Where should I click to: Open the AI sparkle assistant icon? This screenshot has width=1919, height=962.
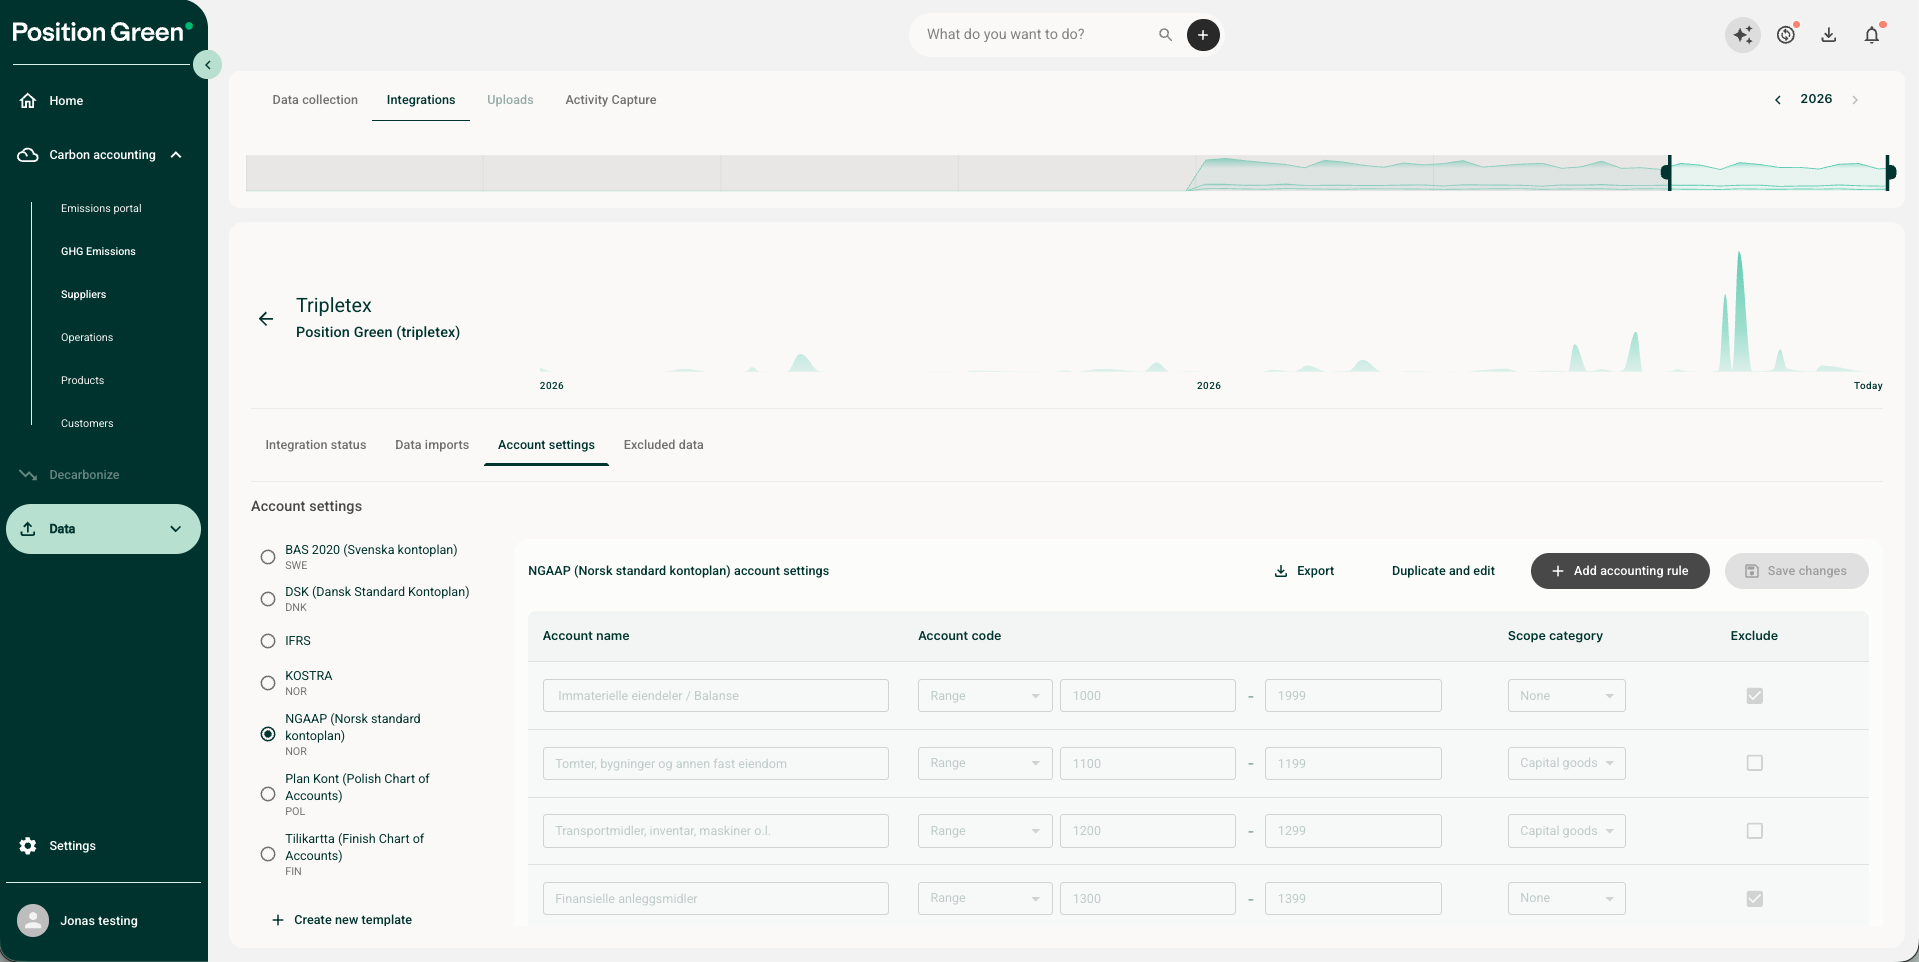(1743, 35)
